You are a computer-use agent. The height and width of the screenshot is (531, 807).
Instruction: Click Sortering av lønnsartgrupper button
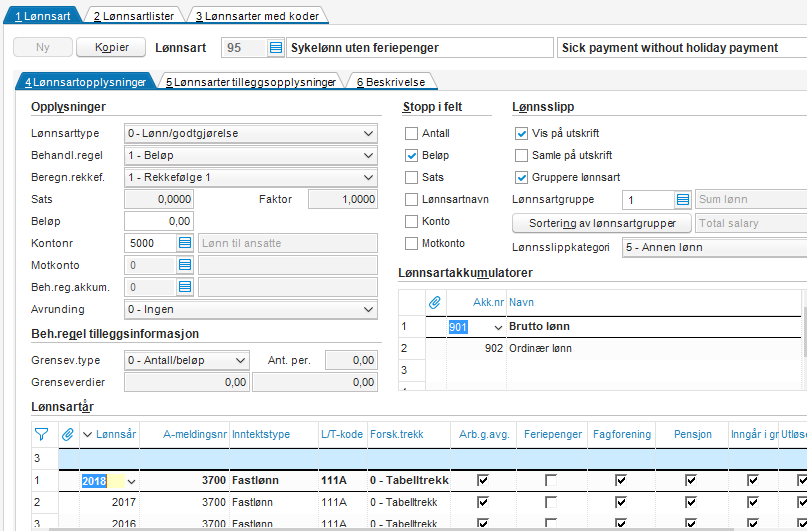tap(602, 223)
